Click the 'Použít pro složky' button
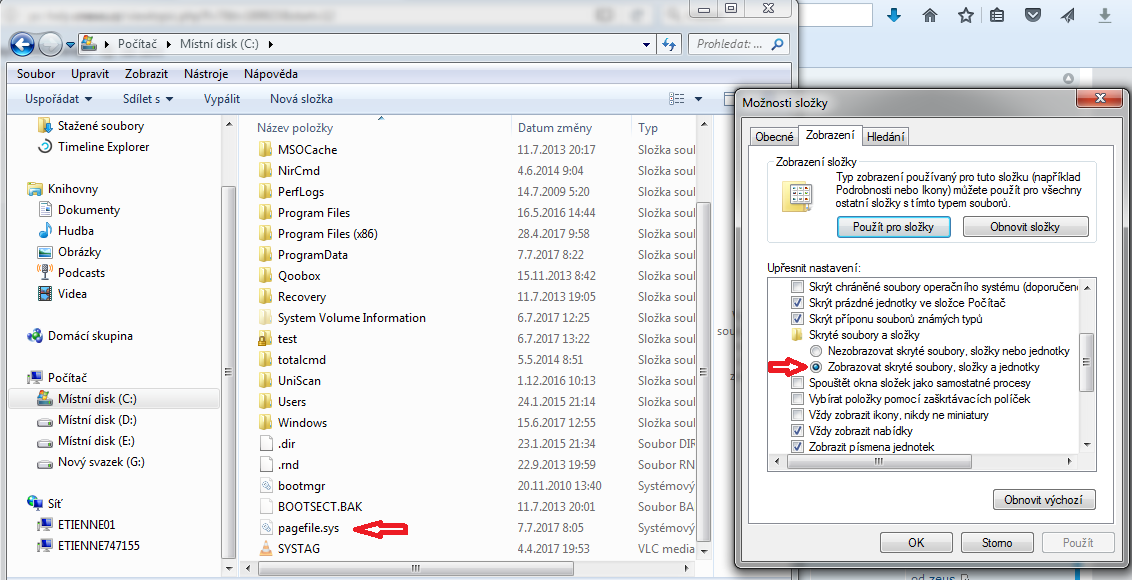This screenshot has height=580, width=1132. tap(893, 227)
